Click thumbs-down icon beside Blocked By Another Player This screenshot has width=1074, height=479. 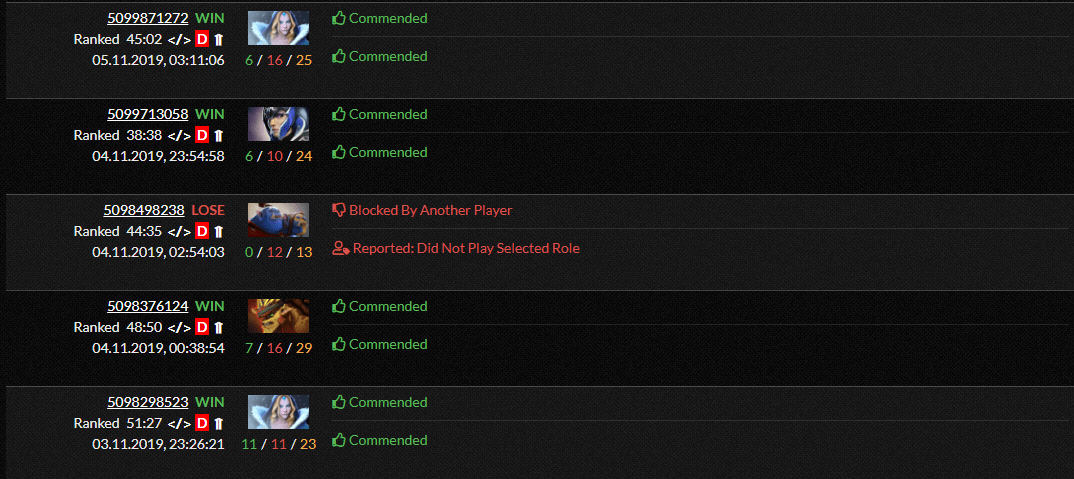point(338,211)
